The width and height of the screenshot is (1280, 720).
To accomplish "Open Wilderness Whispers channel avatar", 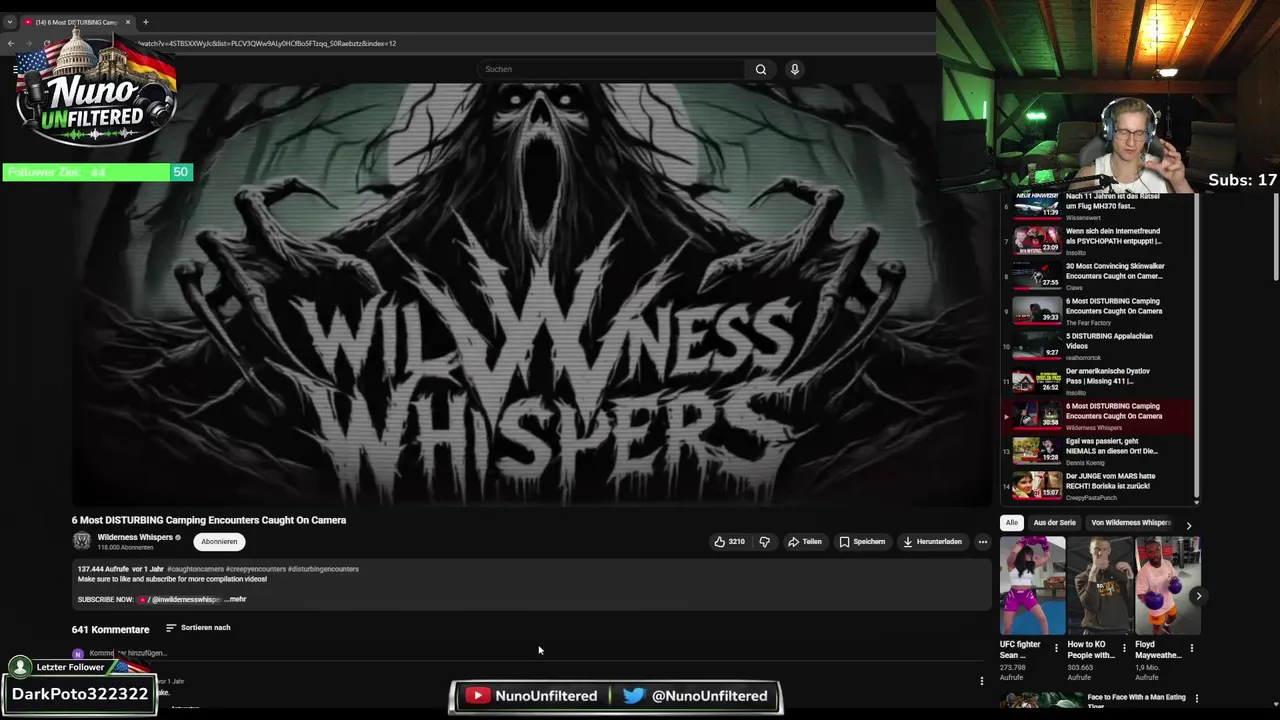I will pos(82,541).
